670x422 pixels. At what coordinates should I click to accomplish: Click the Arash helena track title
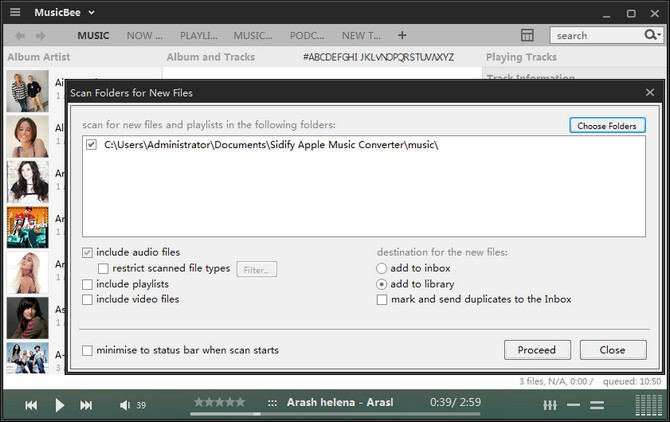pos(340,402)
